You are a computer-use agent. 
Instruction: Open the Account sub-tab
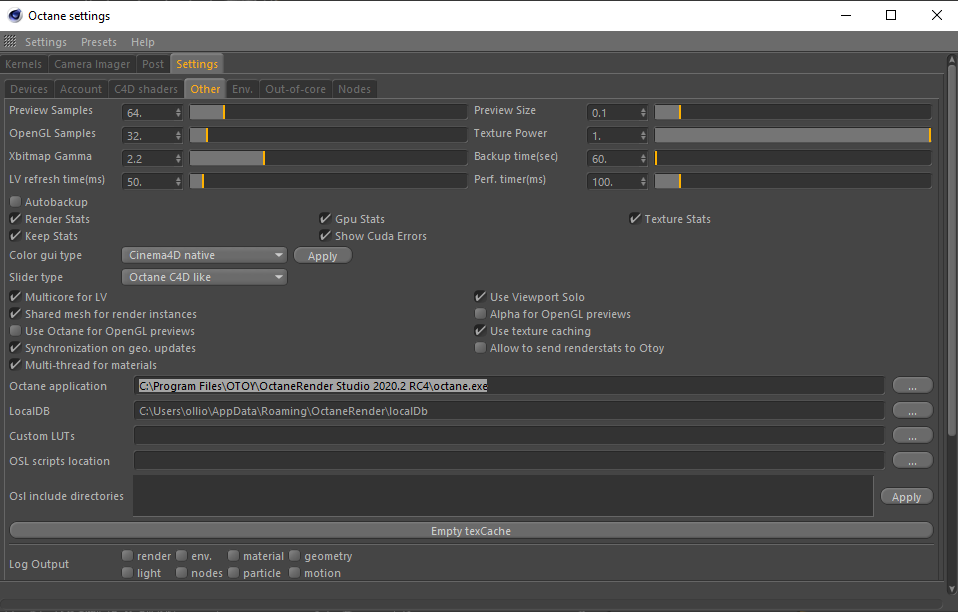coord(81,89)
